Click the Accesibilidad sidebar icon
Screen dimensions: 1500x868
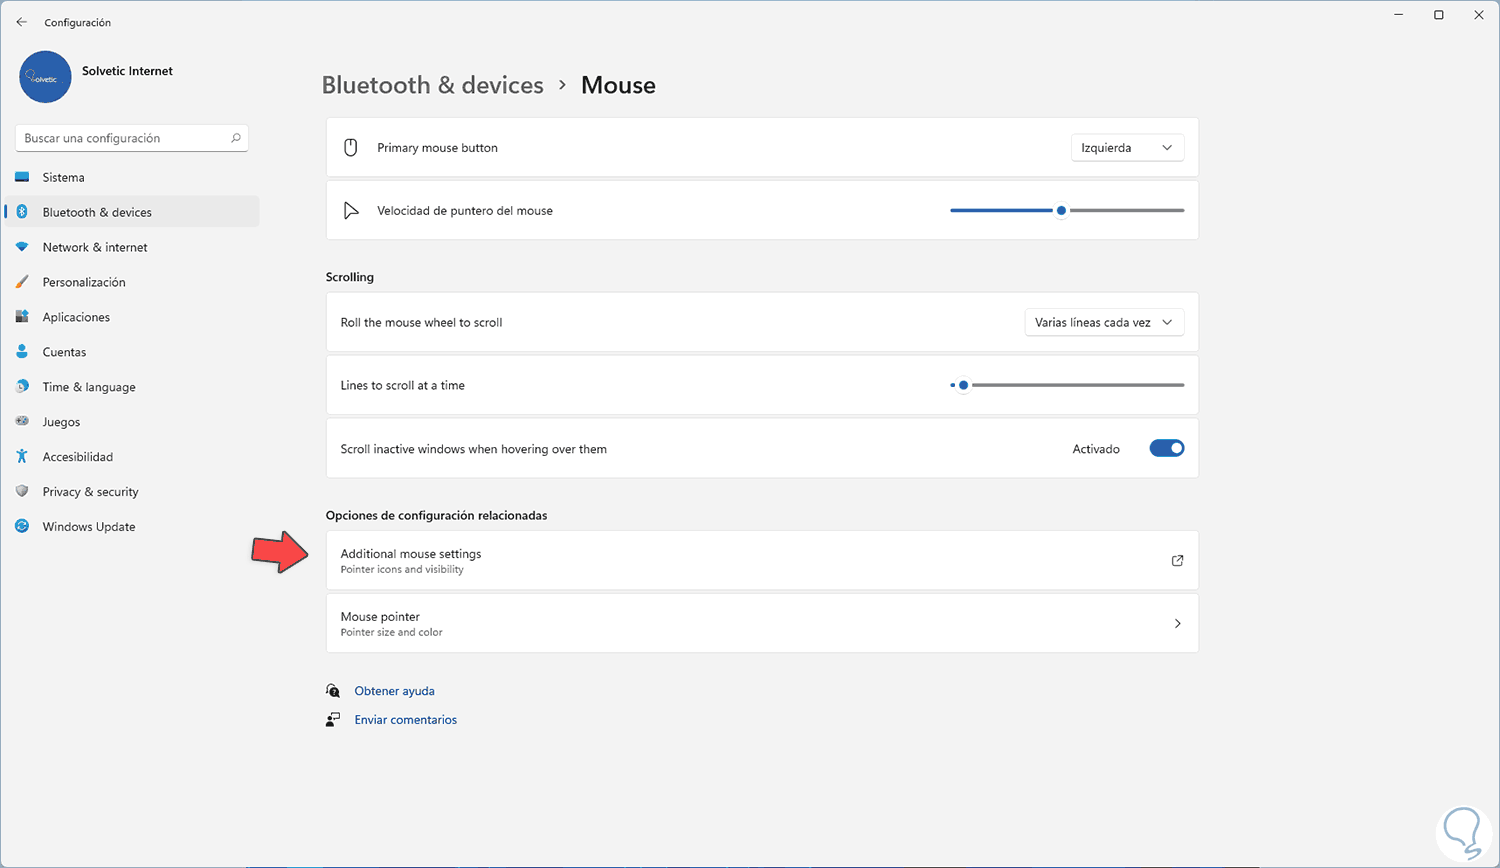(22, 457)
